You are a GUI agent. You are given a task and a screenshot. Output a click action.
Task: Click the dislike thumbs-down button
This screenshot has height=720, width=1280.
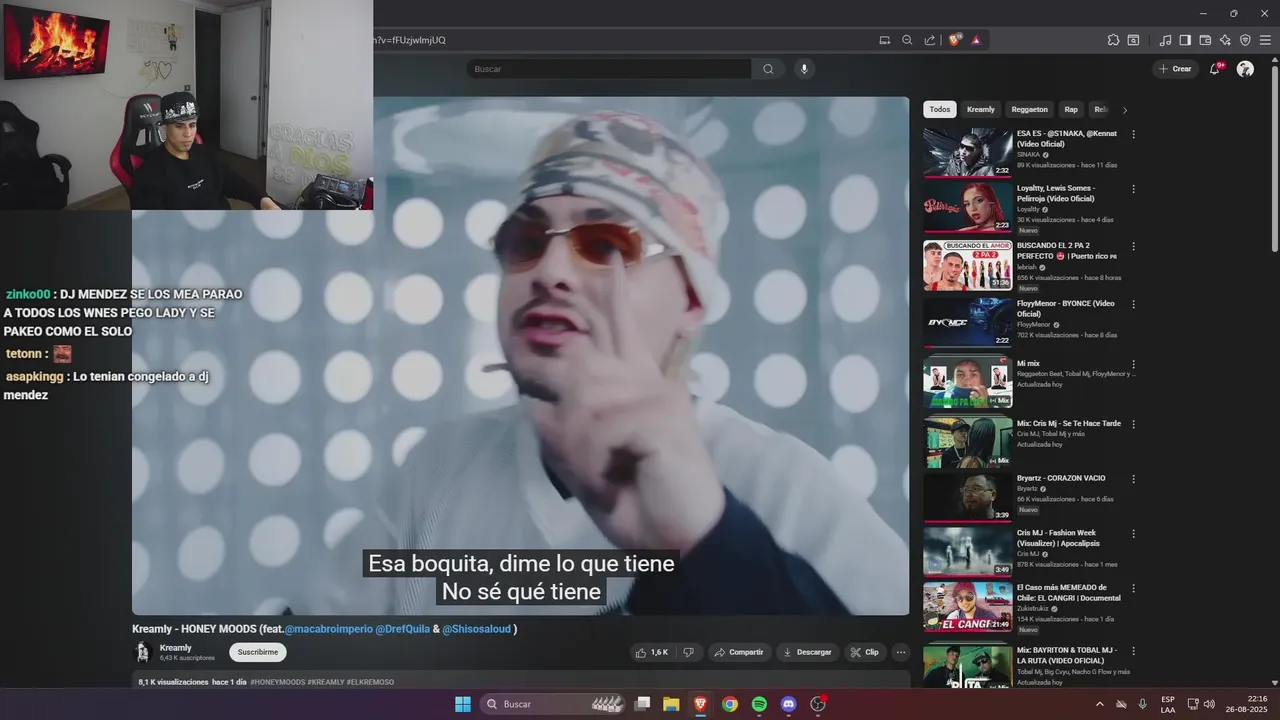coord(688,652)
